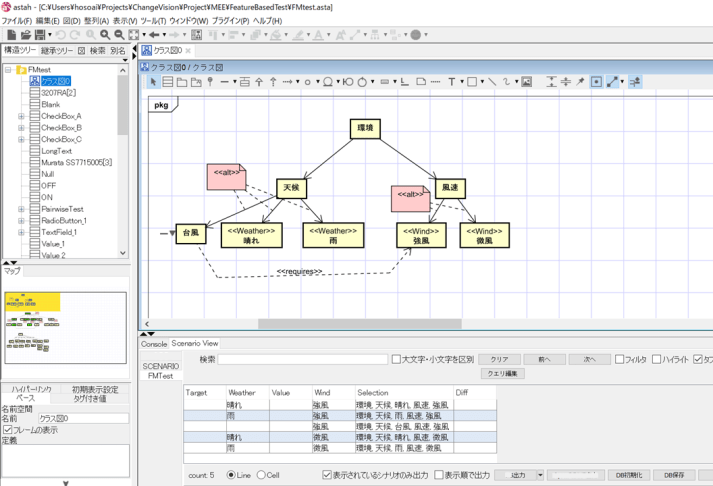Click the Save file icon
Screen dimensions: 713x486
tap(38, 35)
